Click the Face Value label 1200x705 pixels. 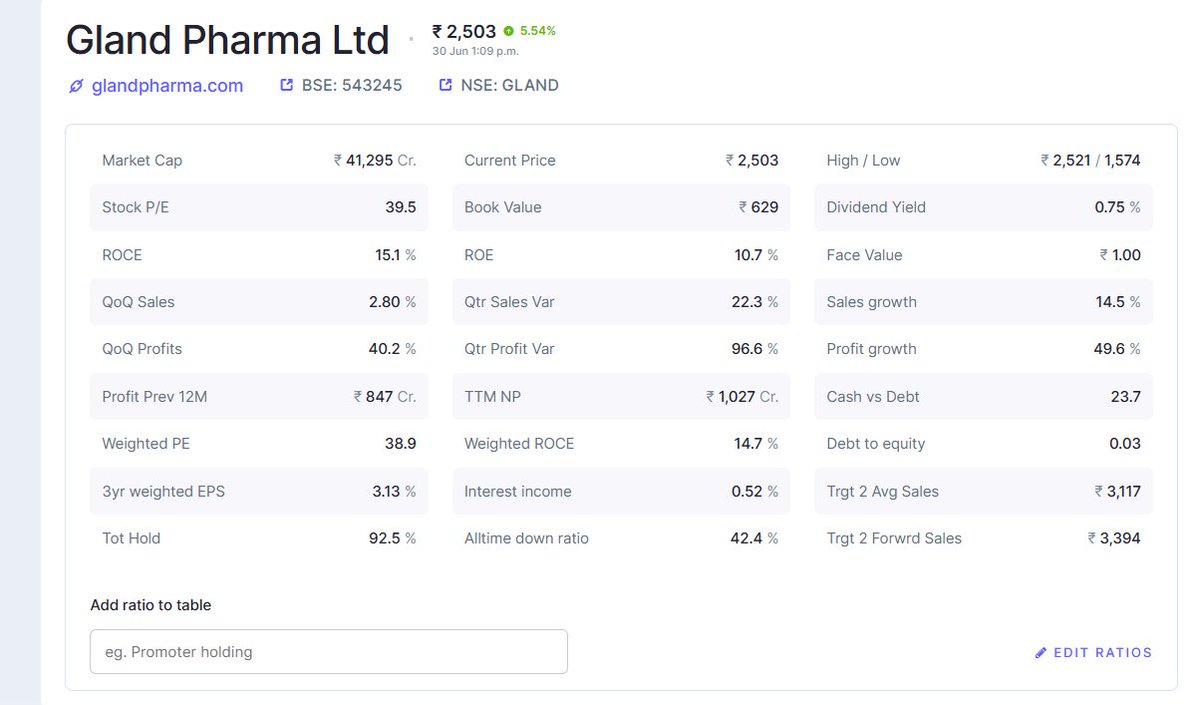864,255
